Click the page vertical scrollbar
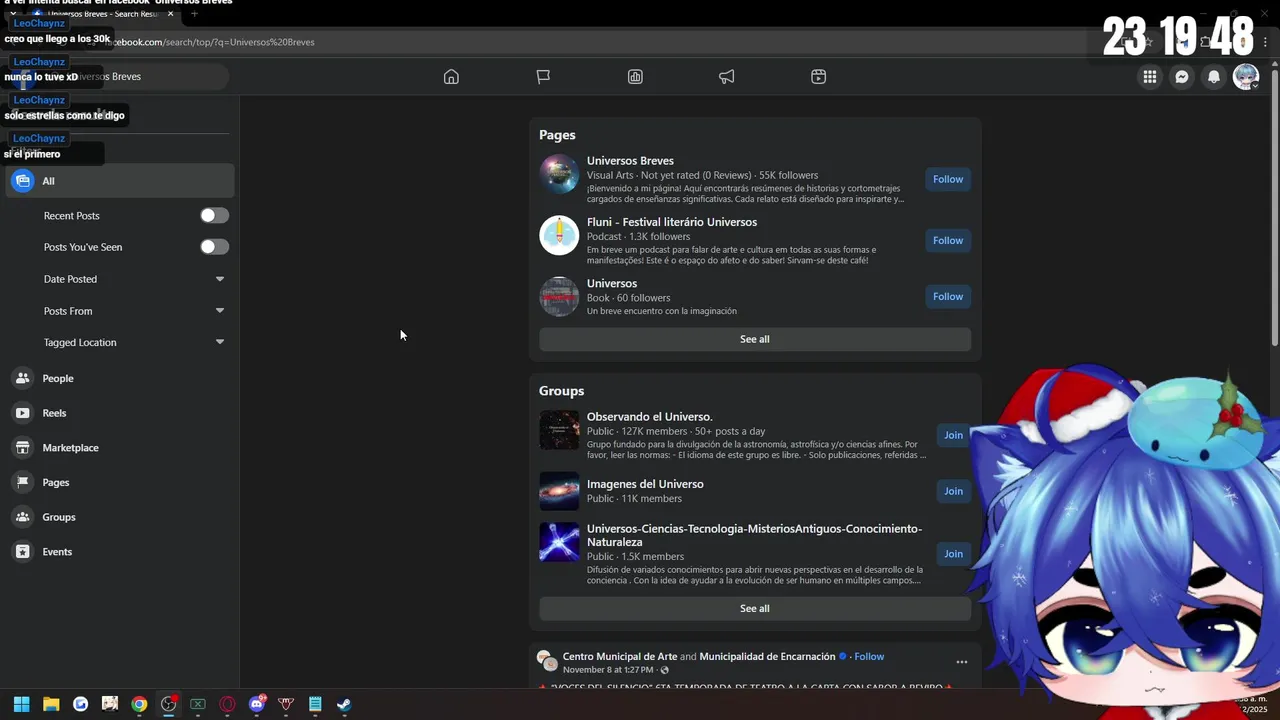1280x720 pixels. point(1274,210)
